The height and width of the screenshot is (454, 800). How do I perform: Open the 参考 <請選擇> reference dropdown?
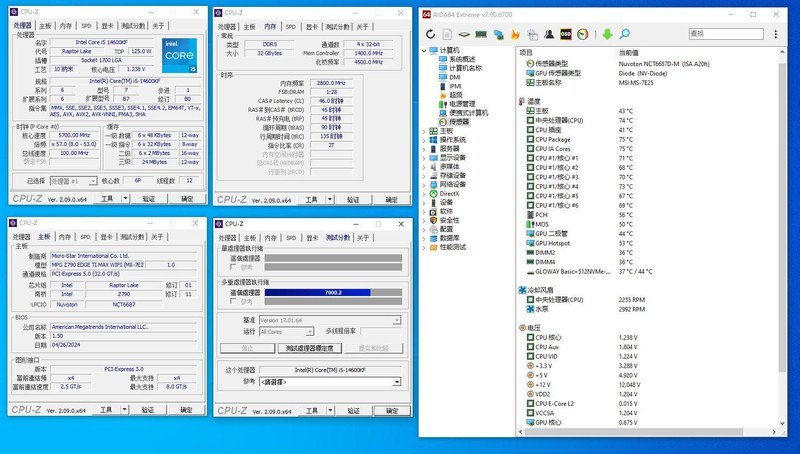396,382
